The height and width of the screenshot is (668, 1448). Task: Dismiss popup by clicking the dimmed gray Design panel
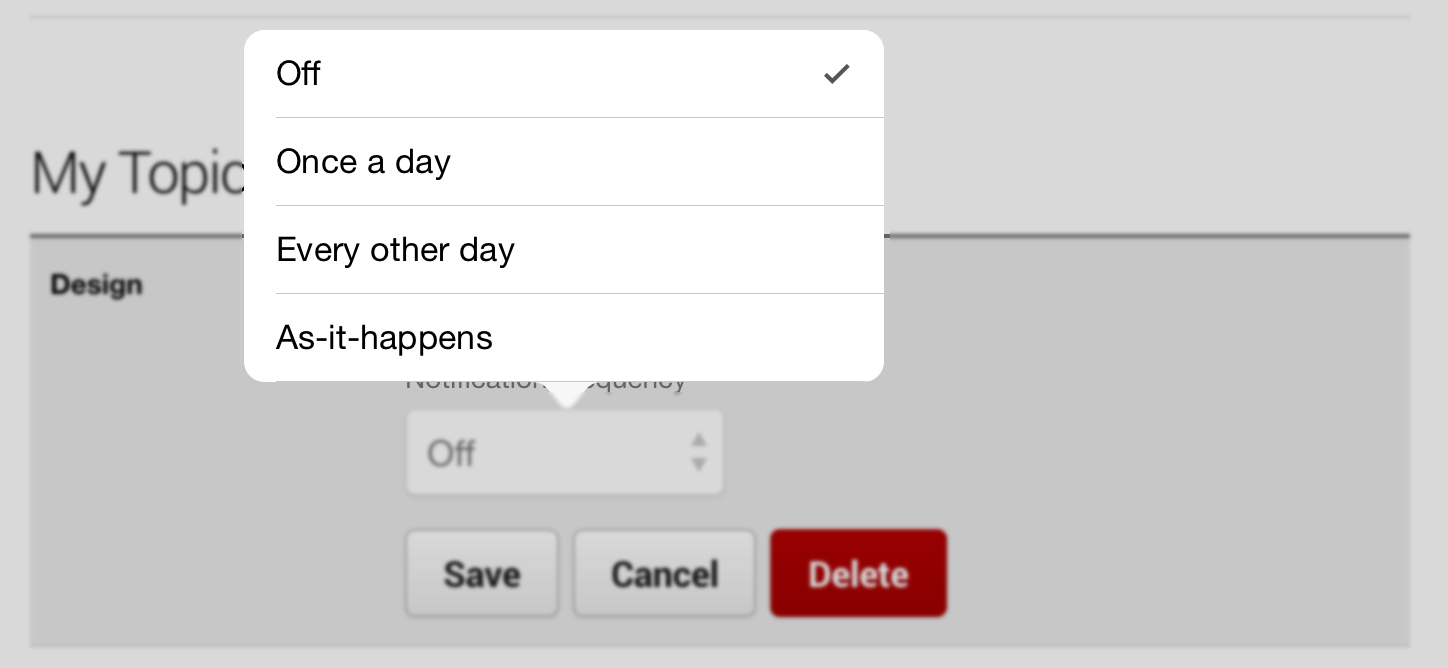(1150, 450)
